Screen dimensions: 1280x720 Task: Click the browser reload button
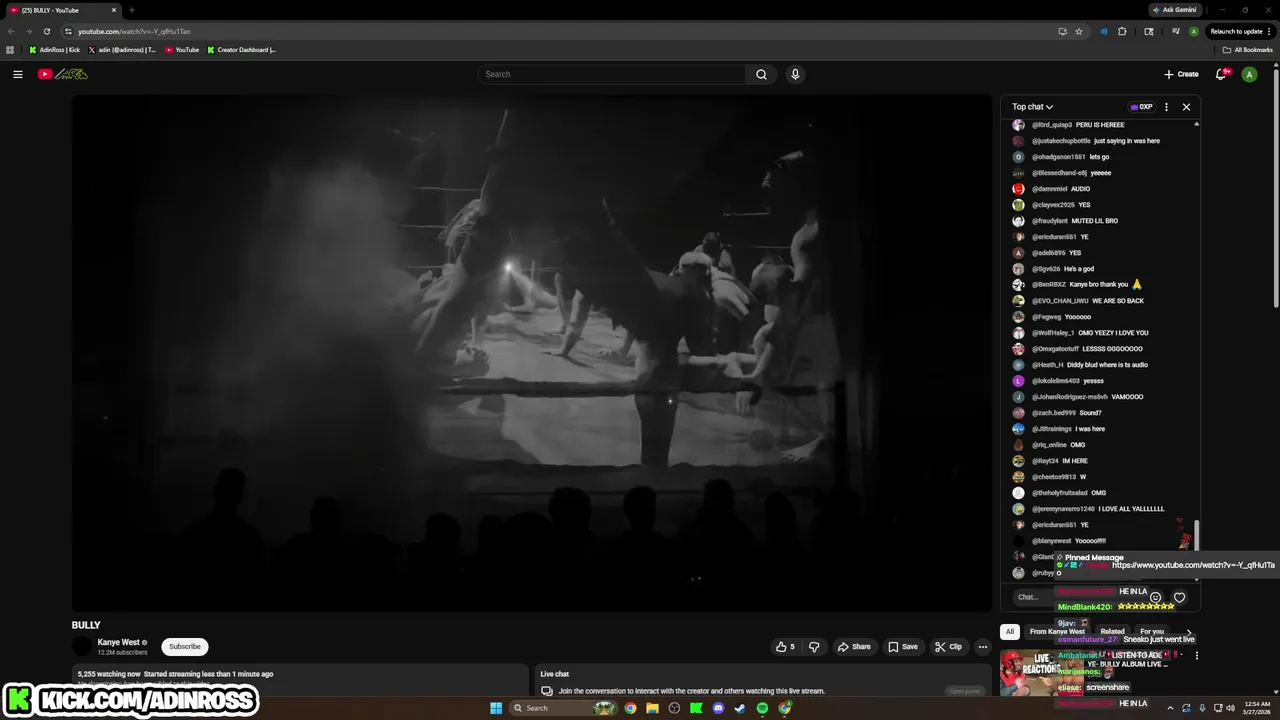coord(46,31)
